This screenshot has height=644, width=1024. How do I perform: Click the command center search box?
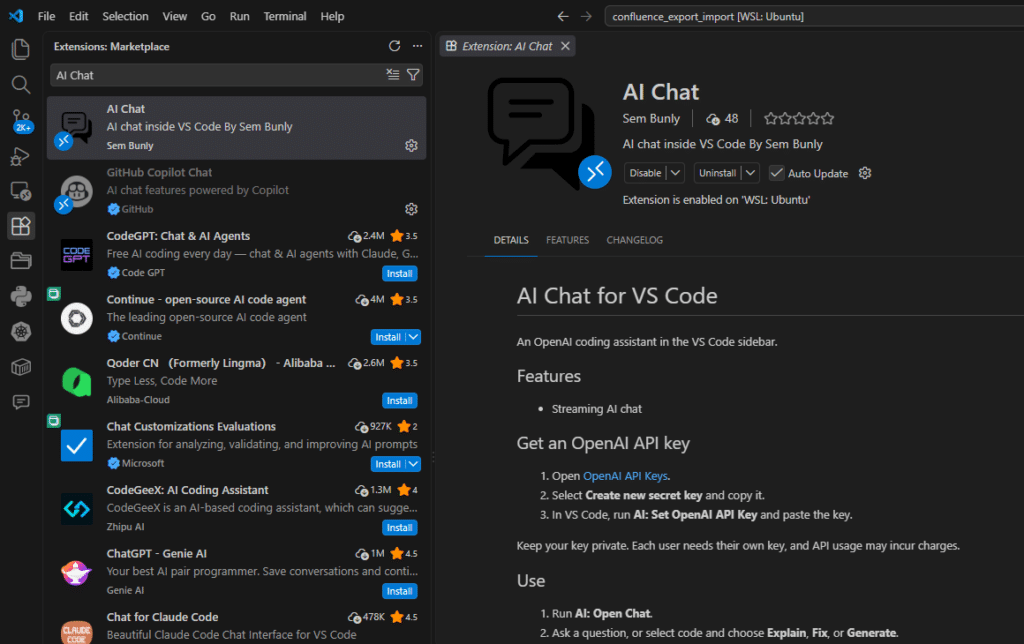[814, 16]
